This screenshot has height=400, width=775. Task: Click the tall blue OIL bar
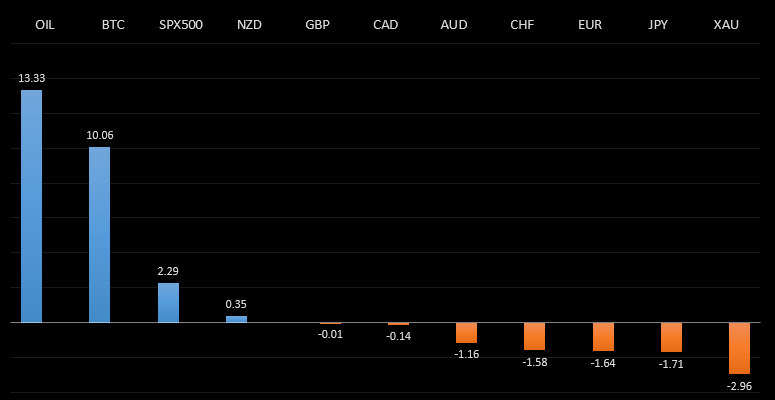32,206
